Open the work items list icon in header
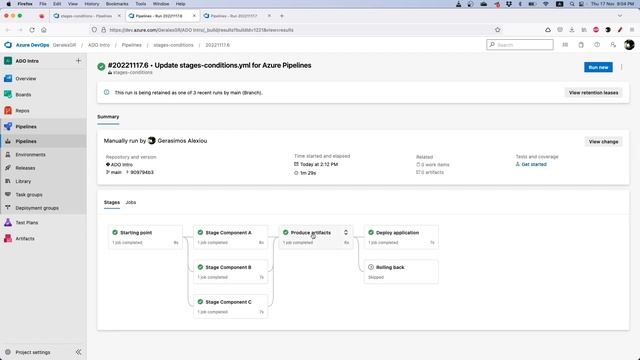Viewport: 640px width, 360px height. [565, 45]
